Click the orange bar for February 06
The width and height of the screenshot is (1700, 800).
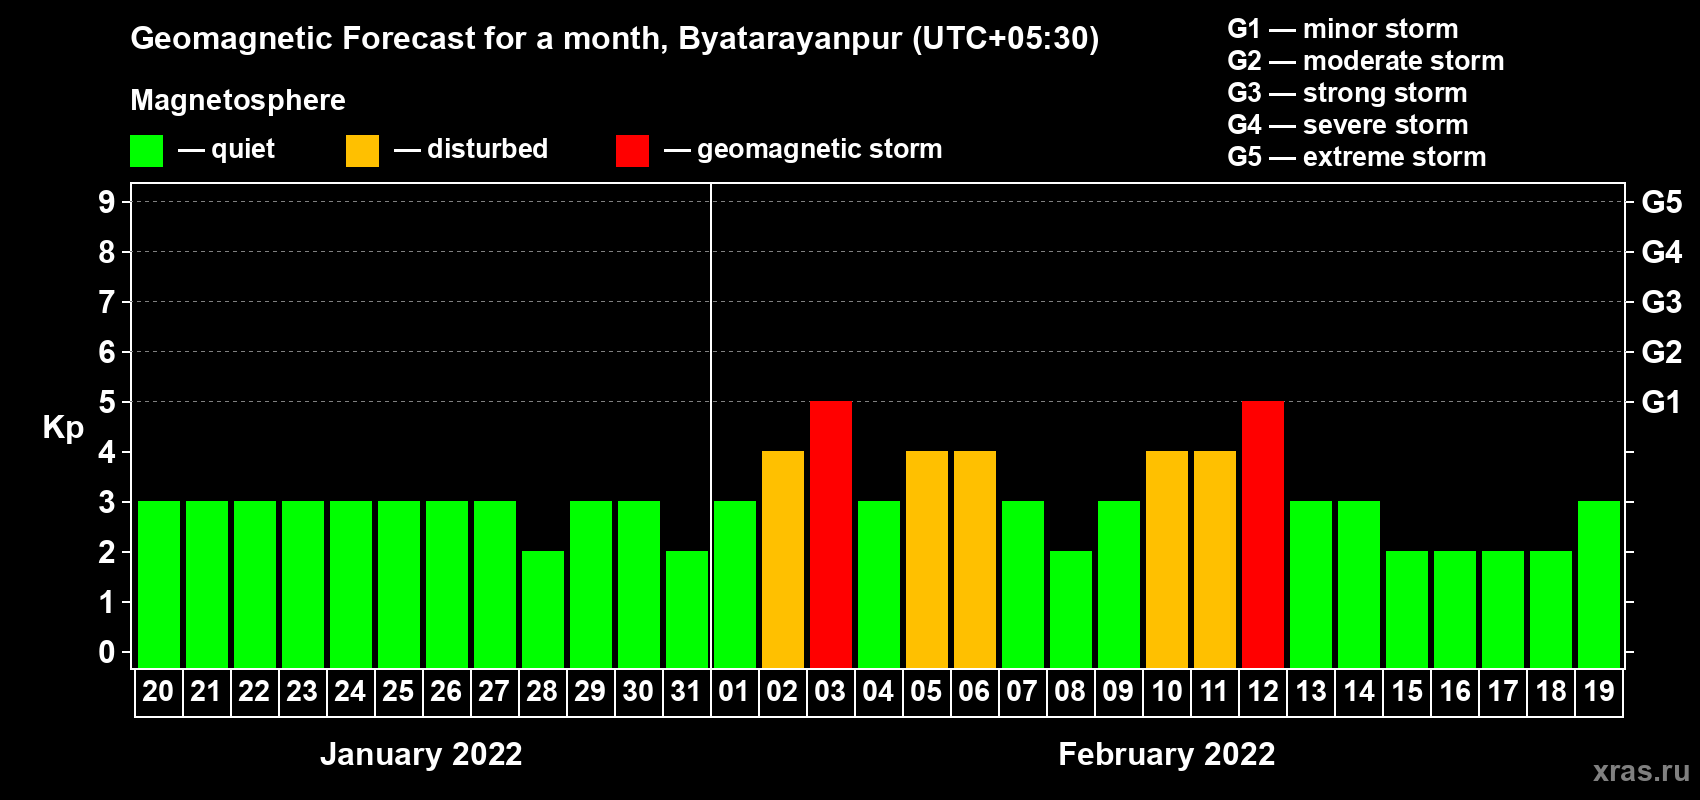975,559
